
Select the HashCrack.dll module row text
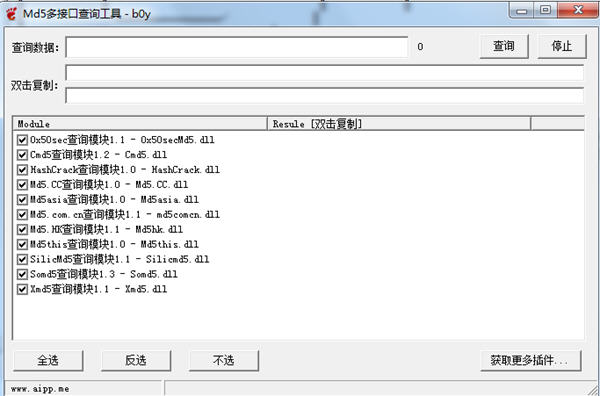point(125,170)
